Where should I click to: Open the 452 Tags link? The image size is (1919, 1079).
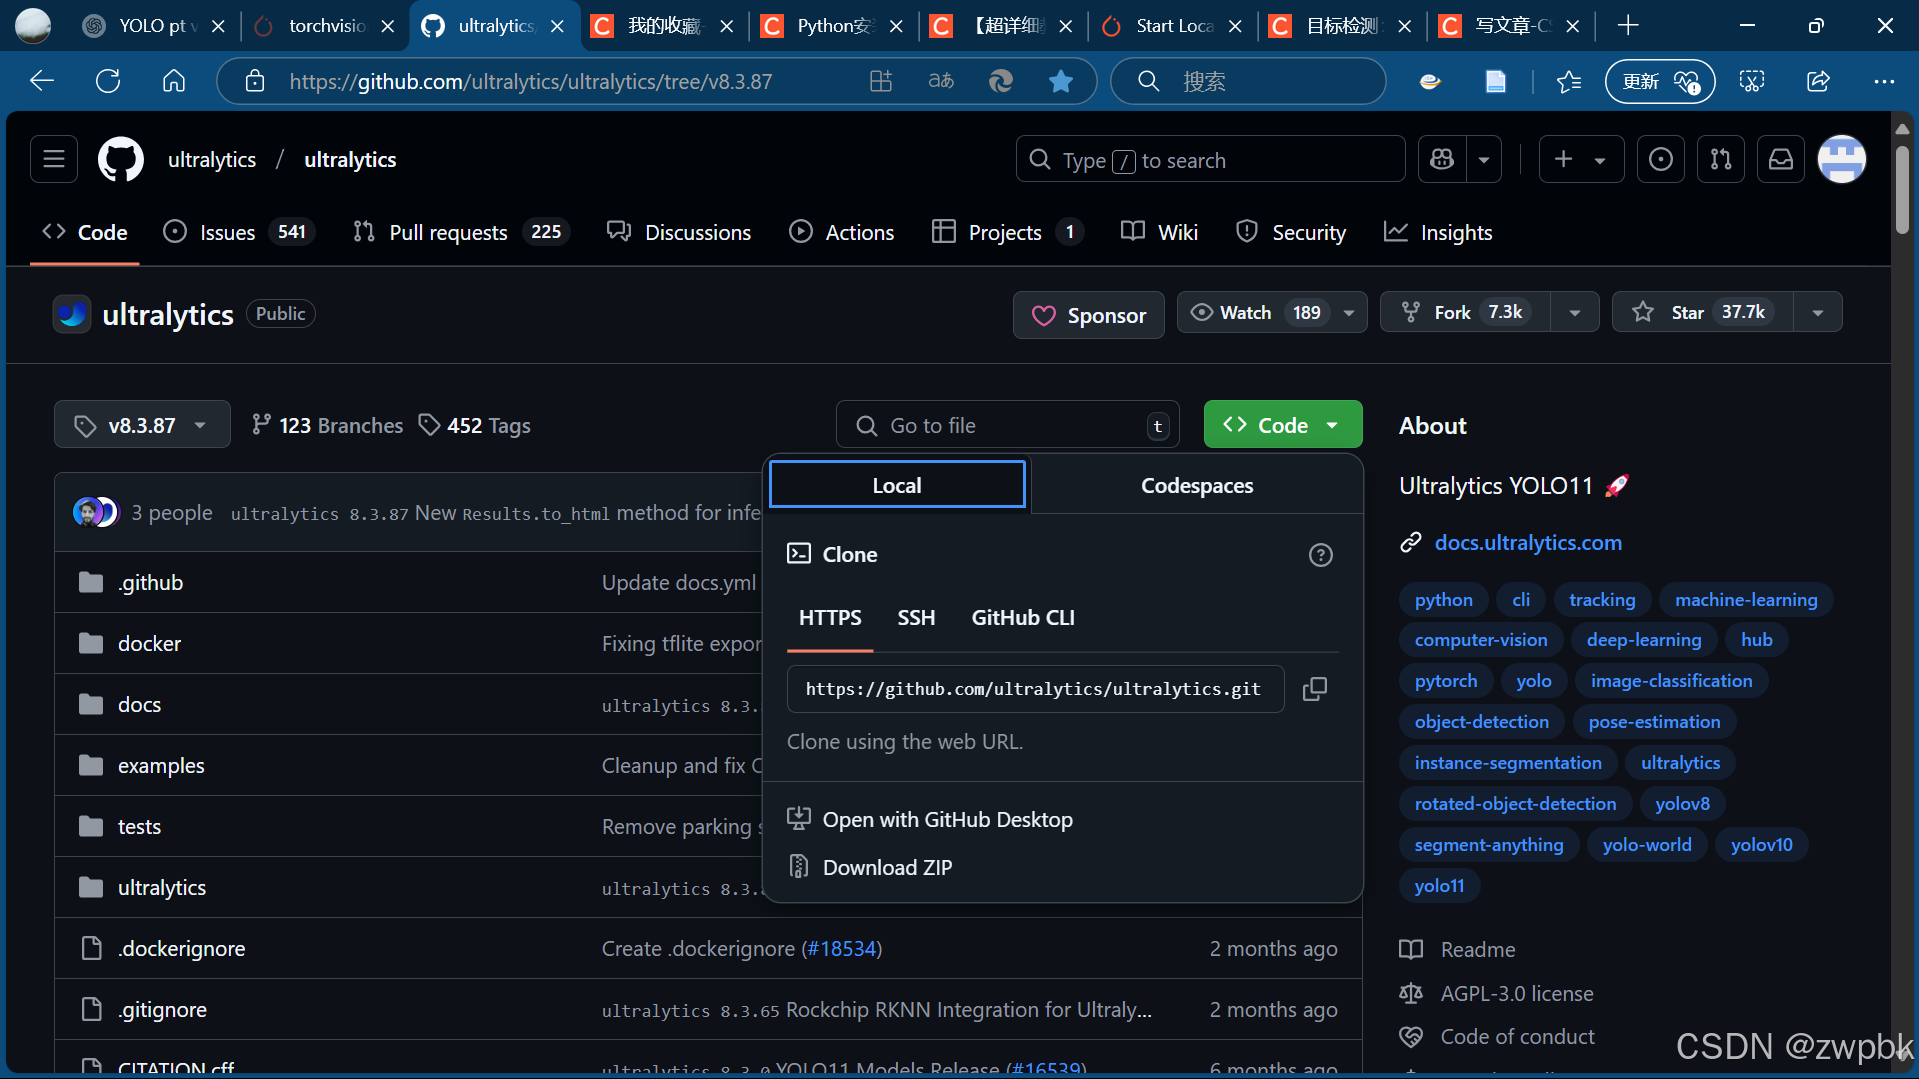coord(474,425)
